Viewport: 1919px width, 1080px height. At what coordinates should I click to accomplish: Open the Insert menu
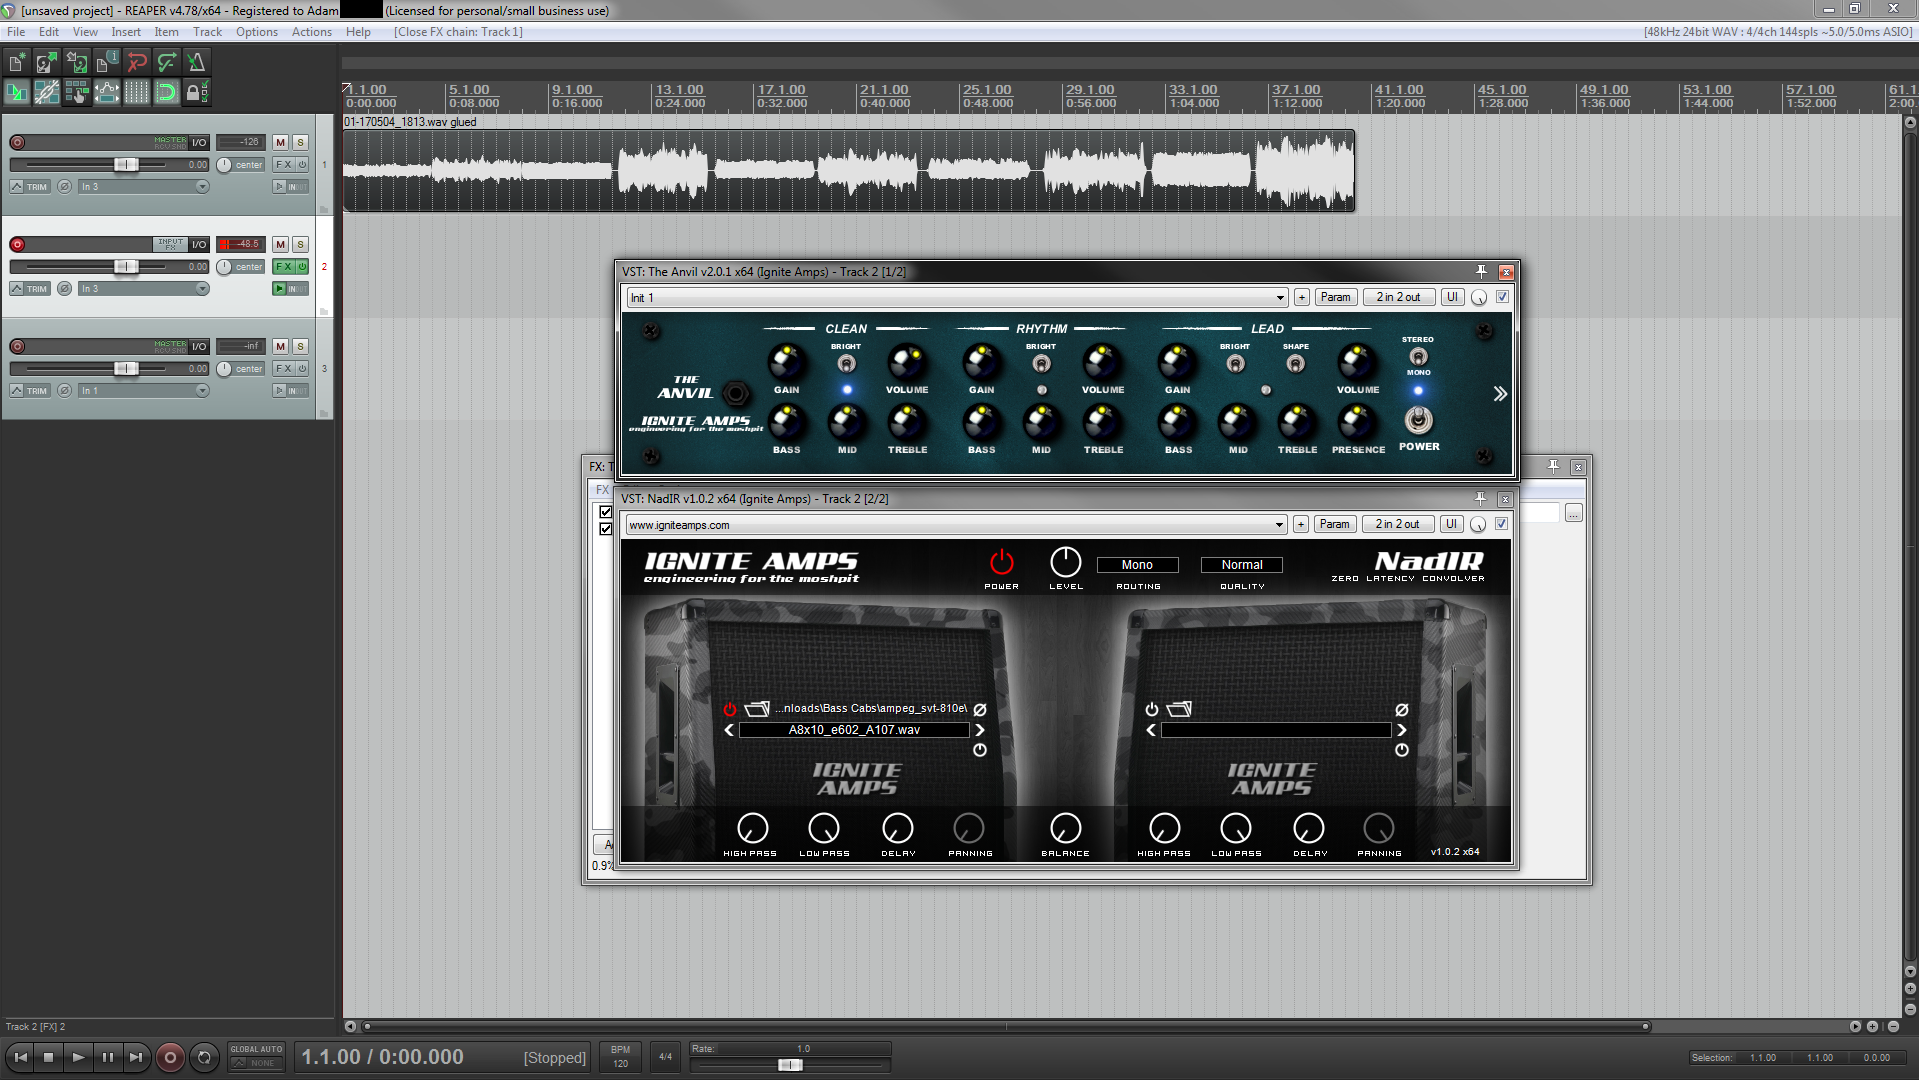(x=126, y=32)
